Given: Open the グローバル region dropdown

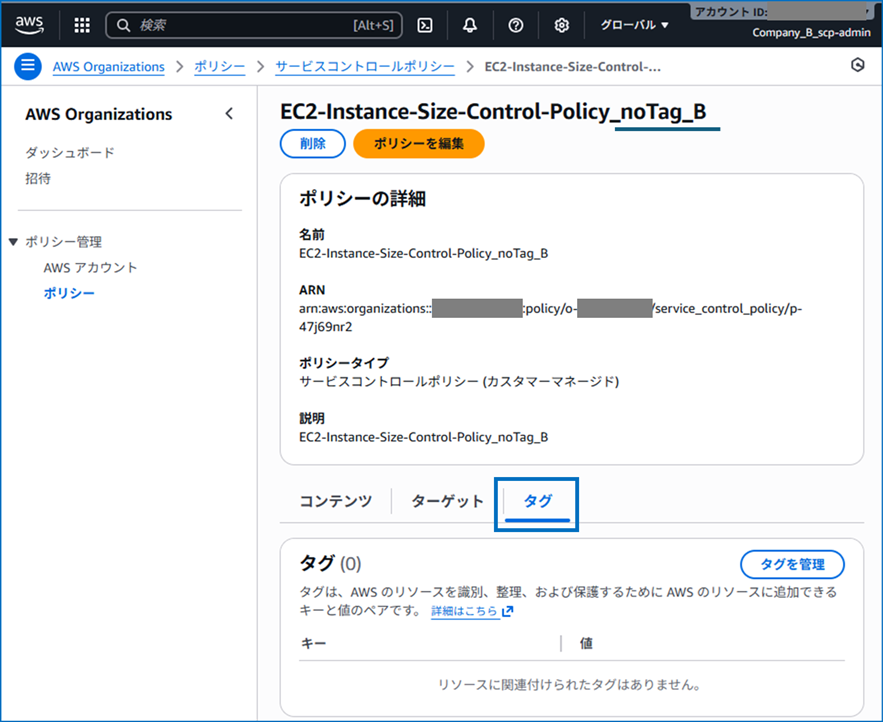Looking at the screenshot, I should tap(633, 25).
